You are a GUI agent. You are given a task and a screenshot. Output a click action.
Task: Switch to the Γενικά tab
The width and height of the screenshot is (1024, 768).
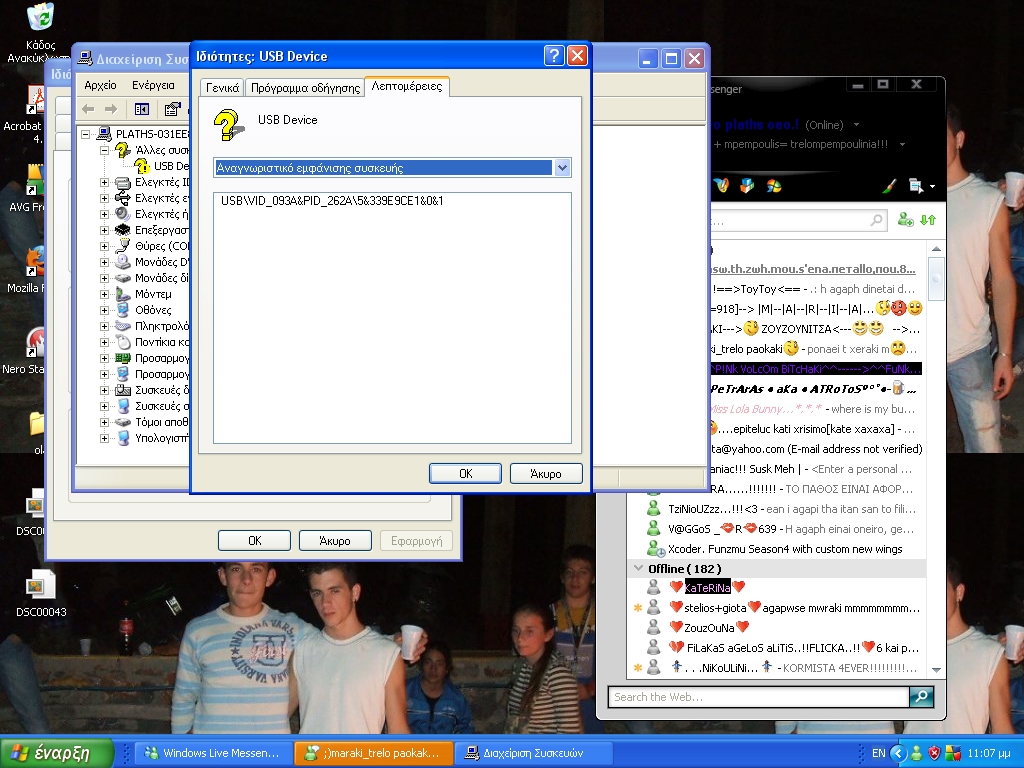point(222,88)
